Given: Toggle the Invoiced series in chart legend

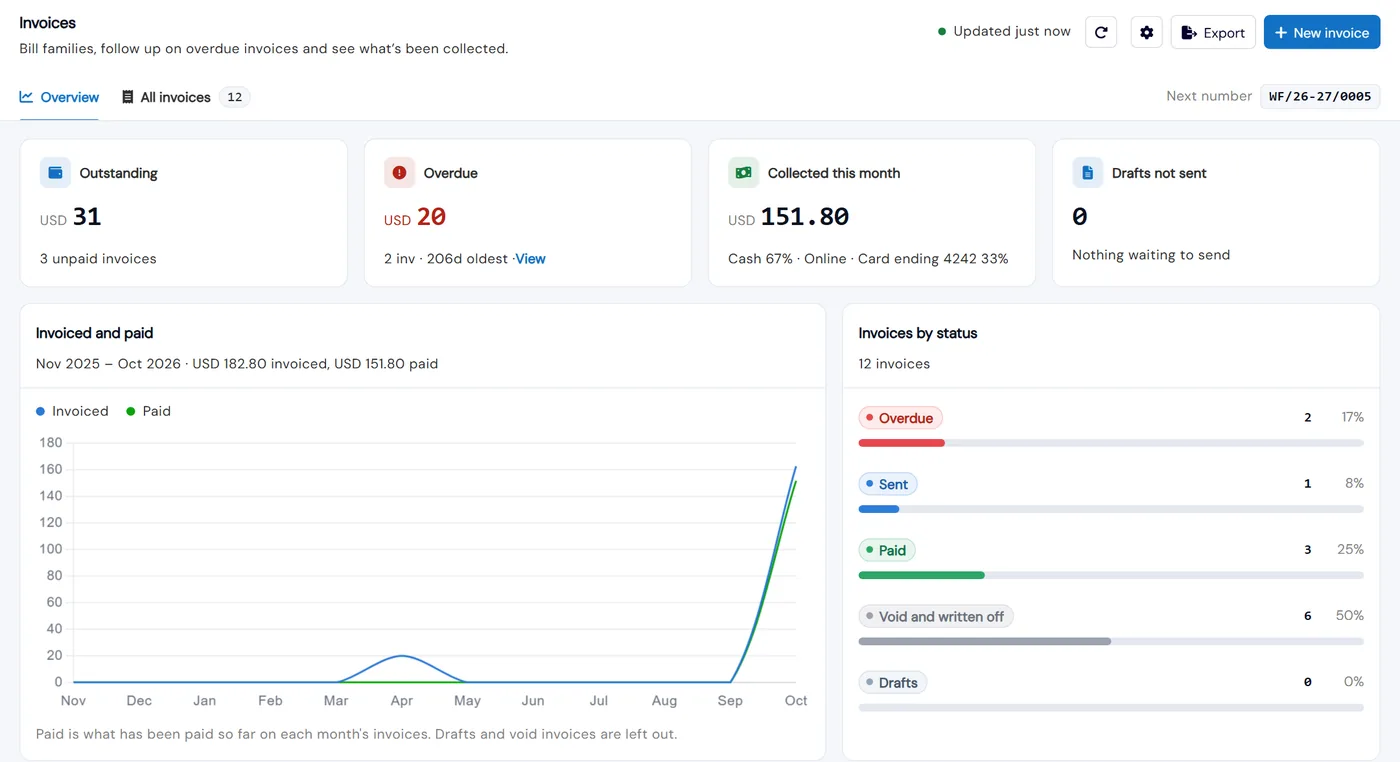Looking at the screenshot, I should coord(72,411).
